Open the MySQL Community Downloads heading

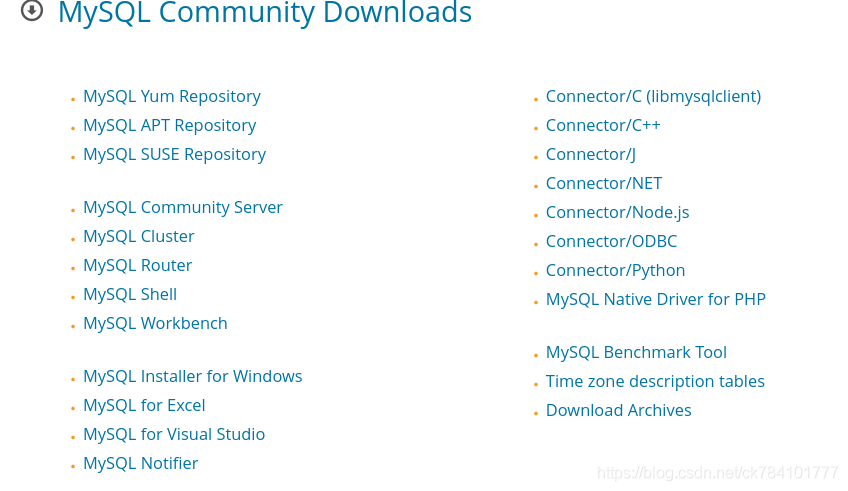coord(265,12)
